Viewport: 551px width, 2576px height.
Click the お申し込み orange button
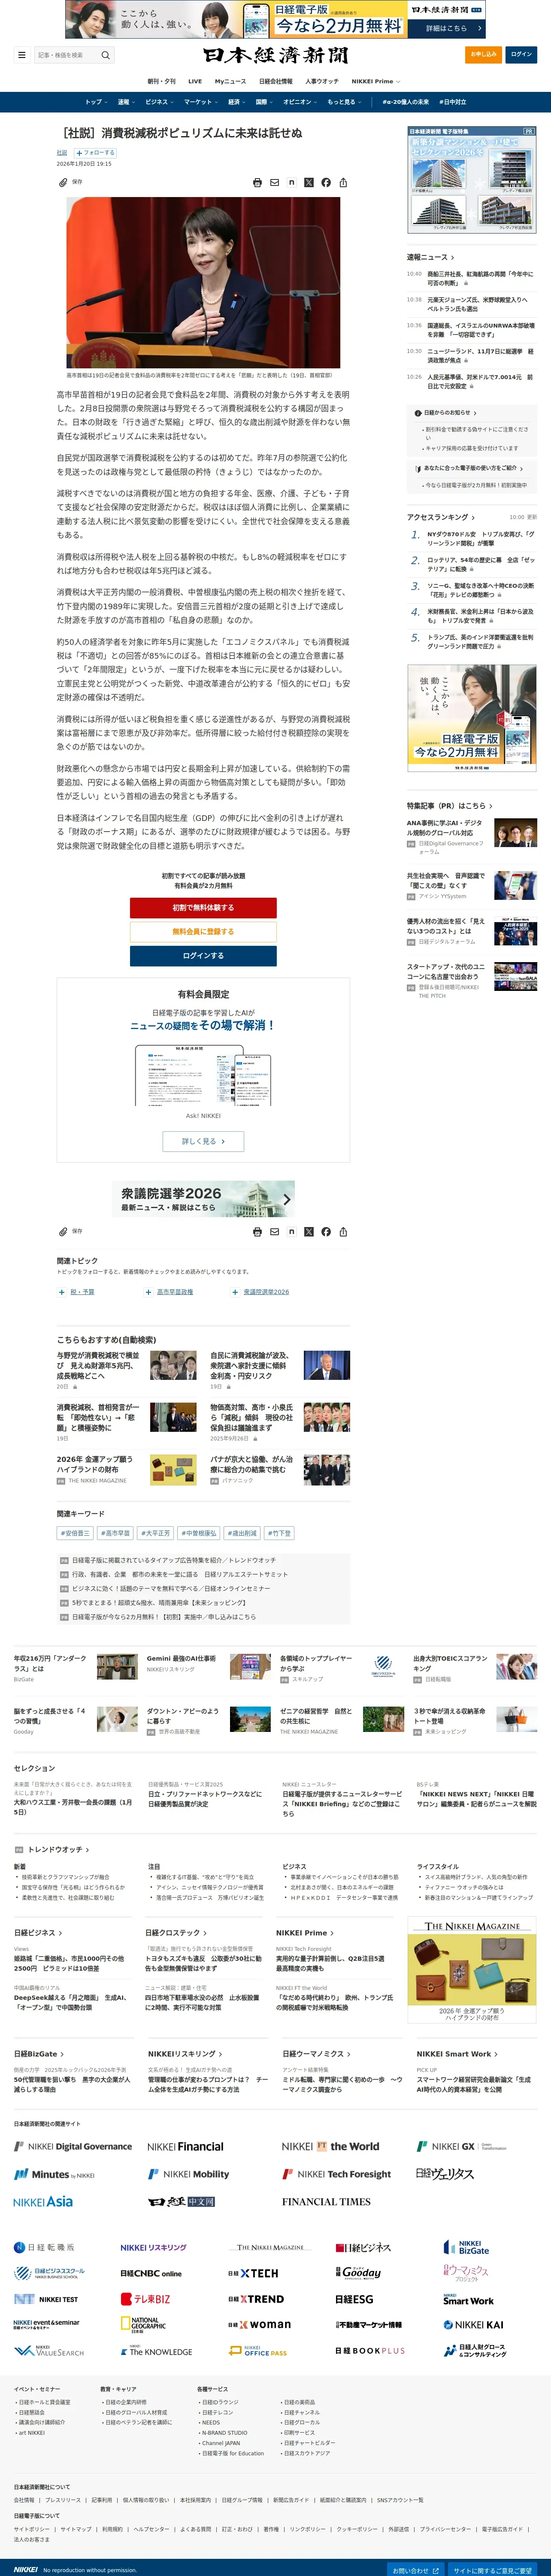tap(484, 54)
